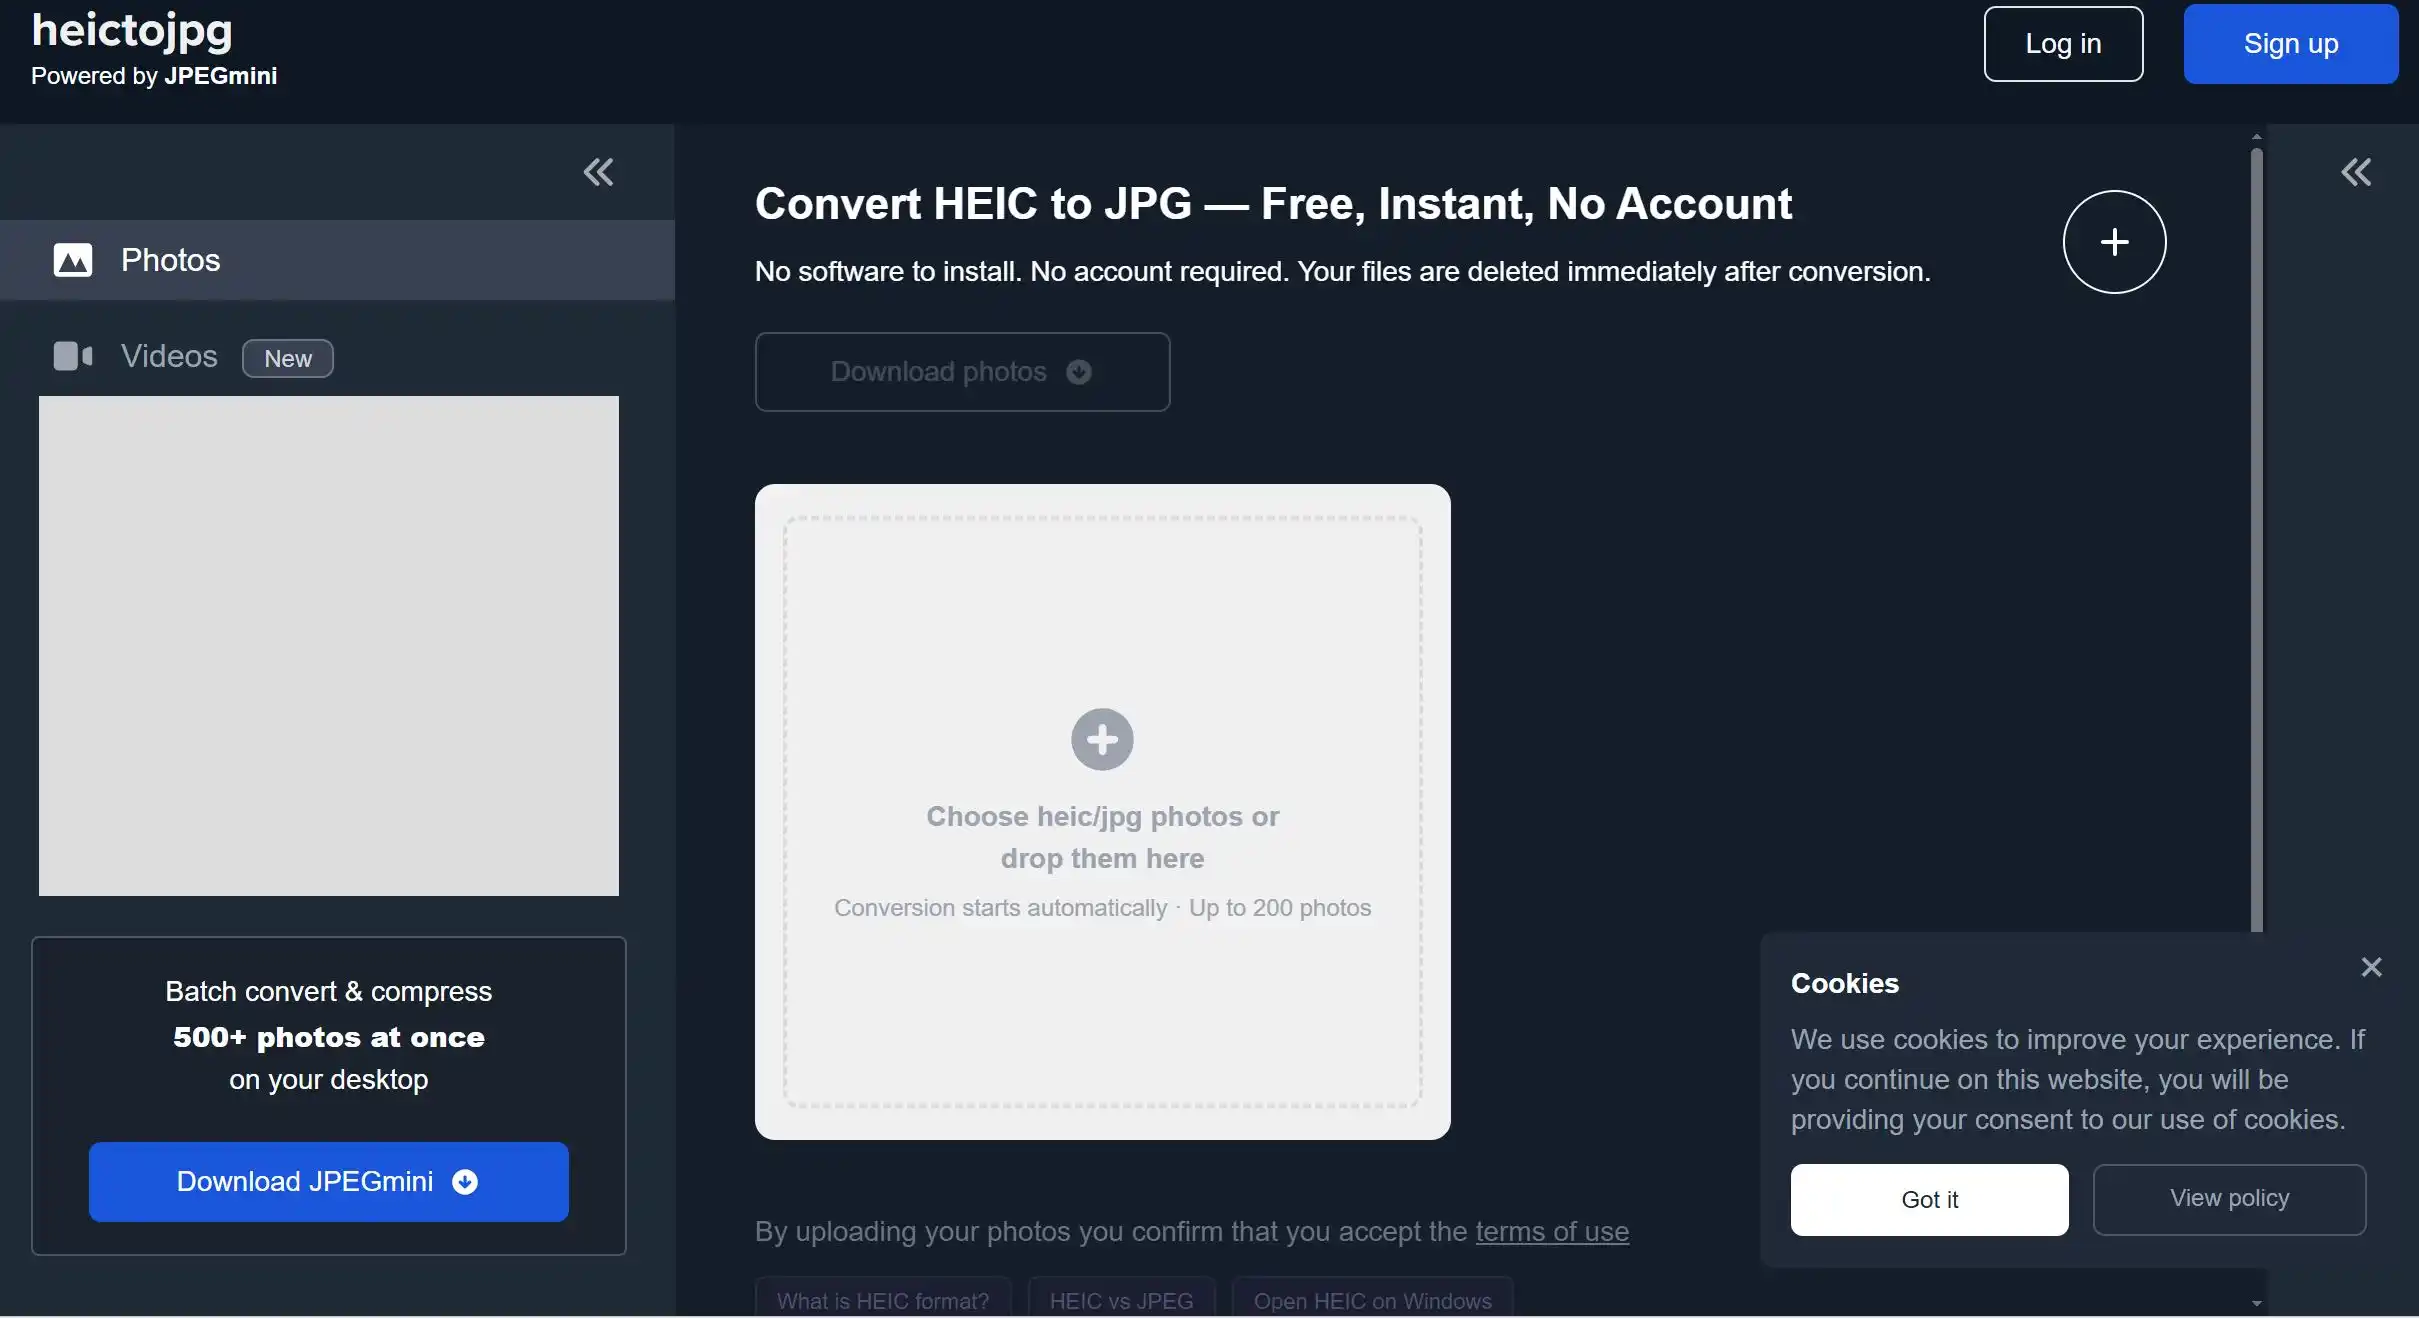Open the terms of use link
This screenshot has height=1319, width=2419.
pyautogui.click(x=1552, y=1232)
